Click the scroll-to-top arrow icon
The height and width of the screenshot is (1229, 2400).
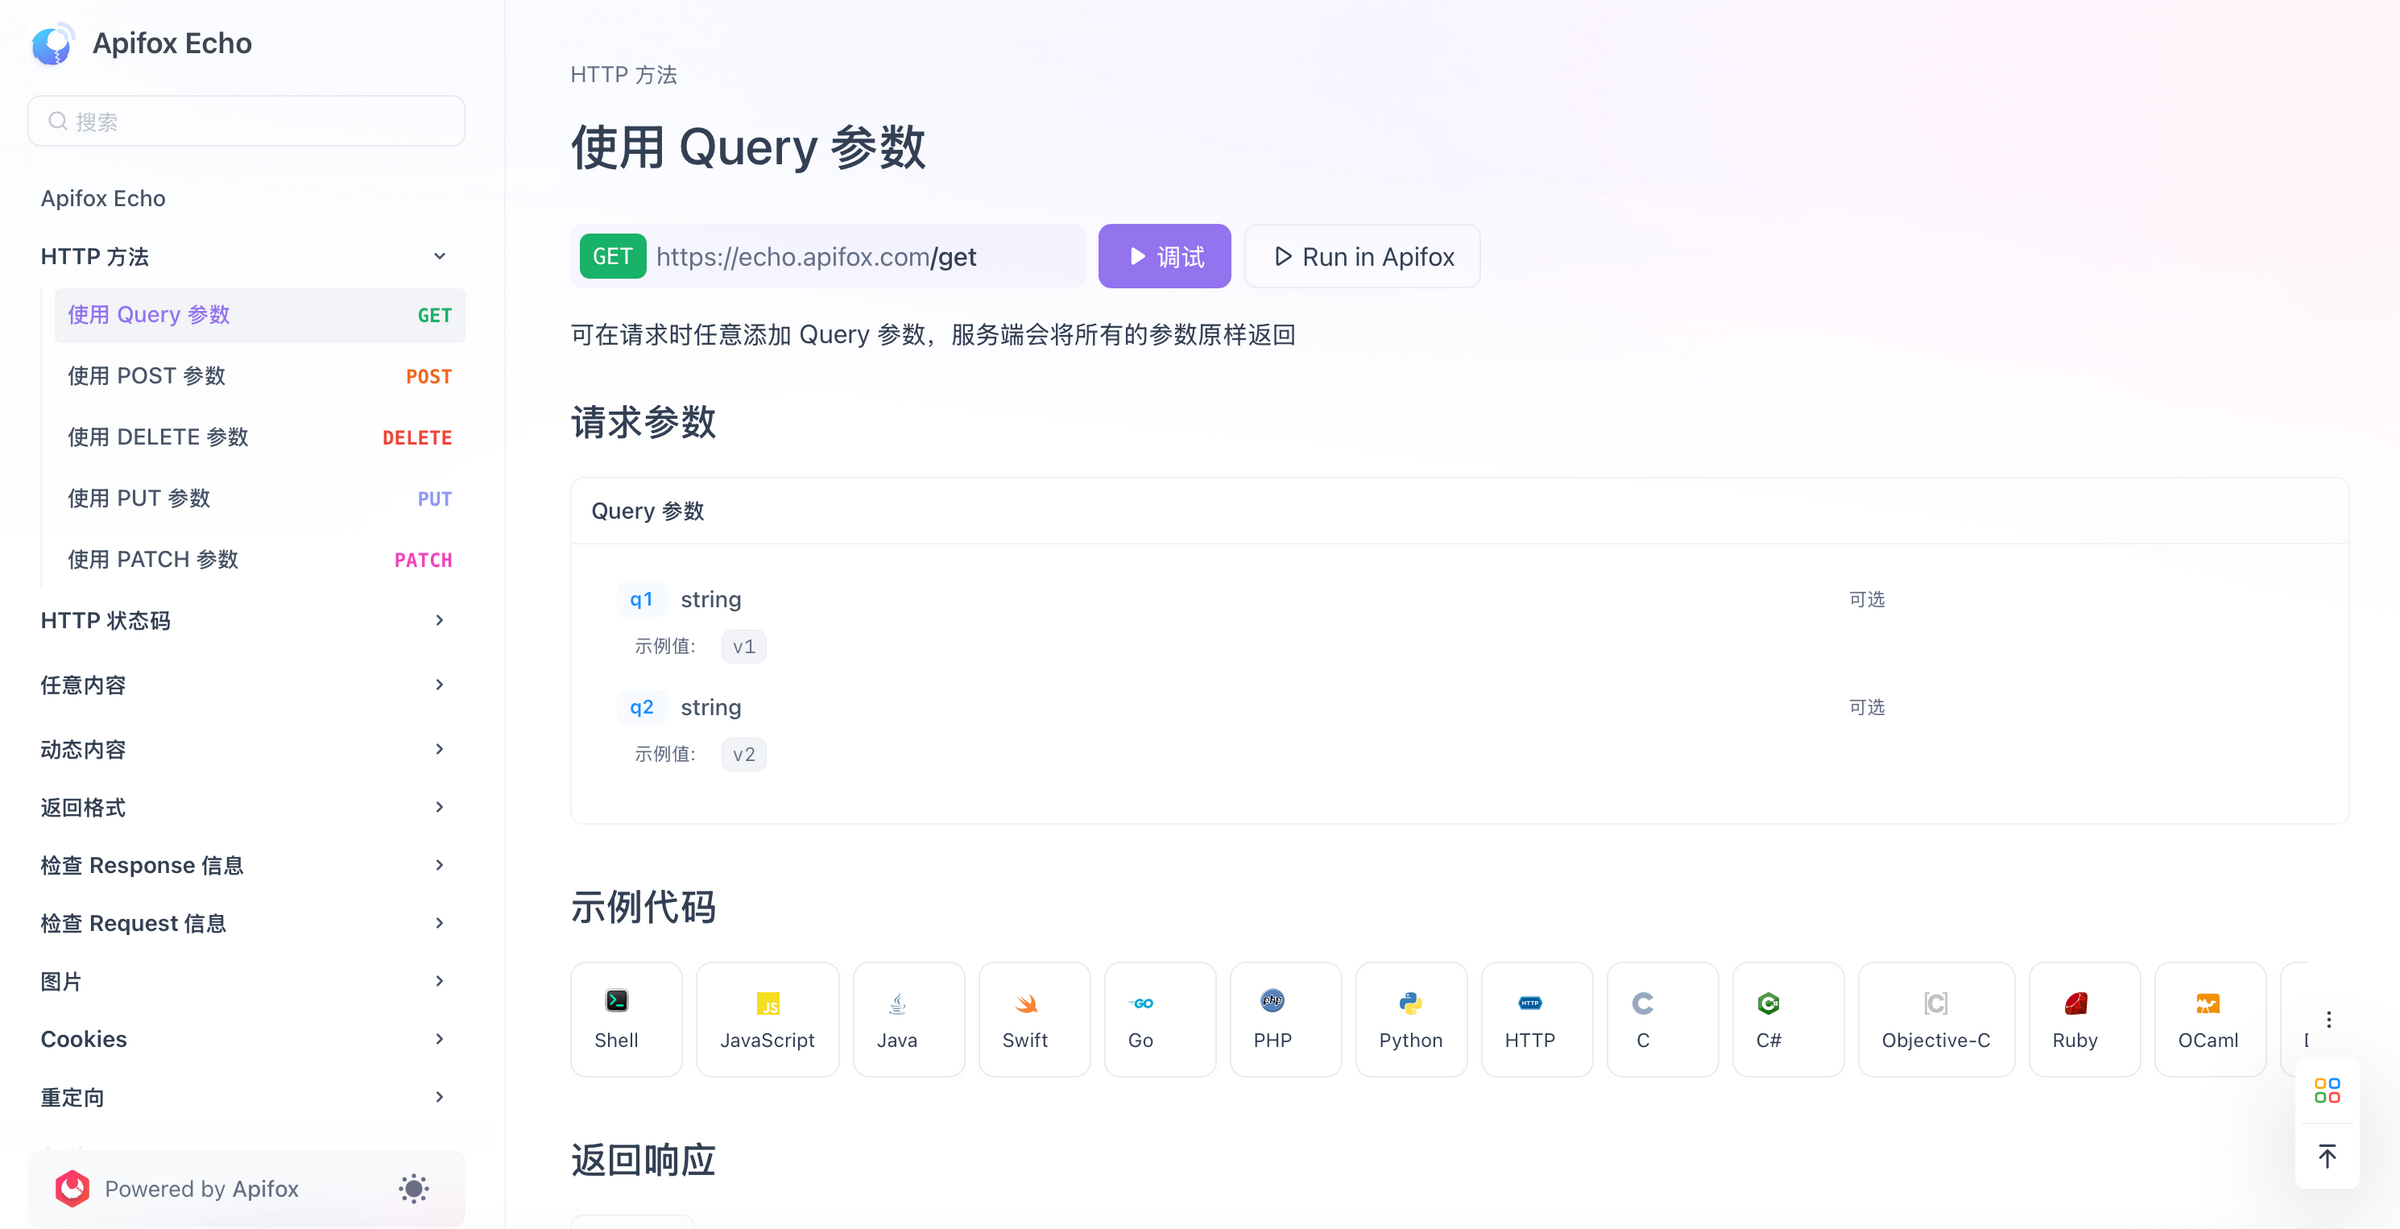(x=2327, y=1156)
